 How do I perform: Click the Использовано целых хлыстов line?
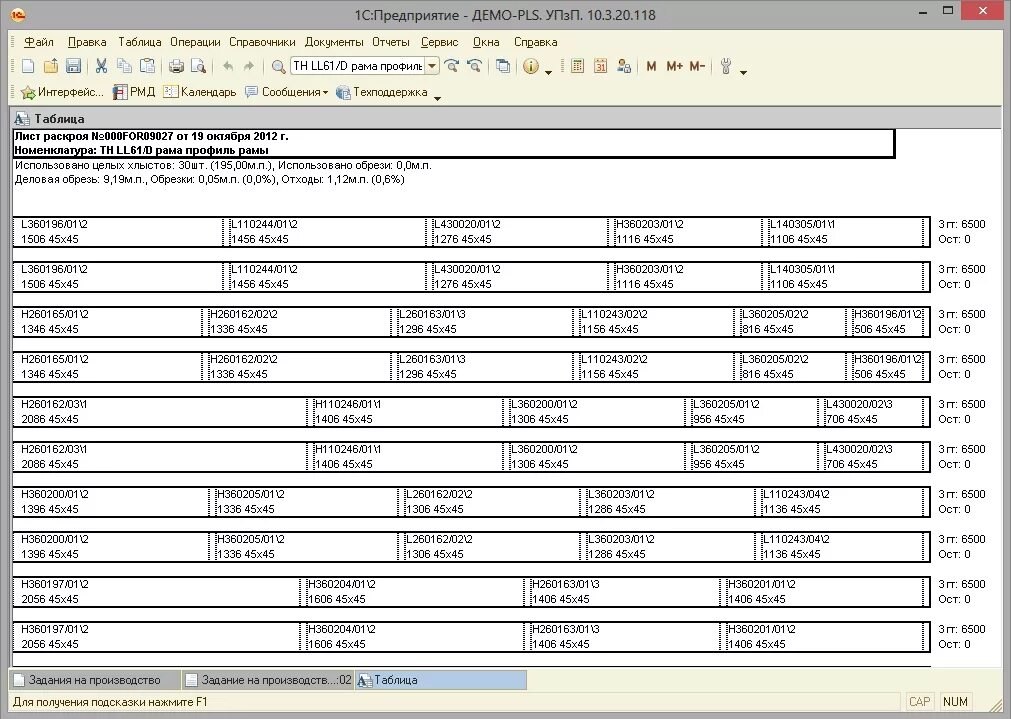[223, 165]
